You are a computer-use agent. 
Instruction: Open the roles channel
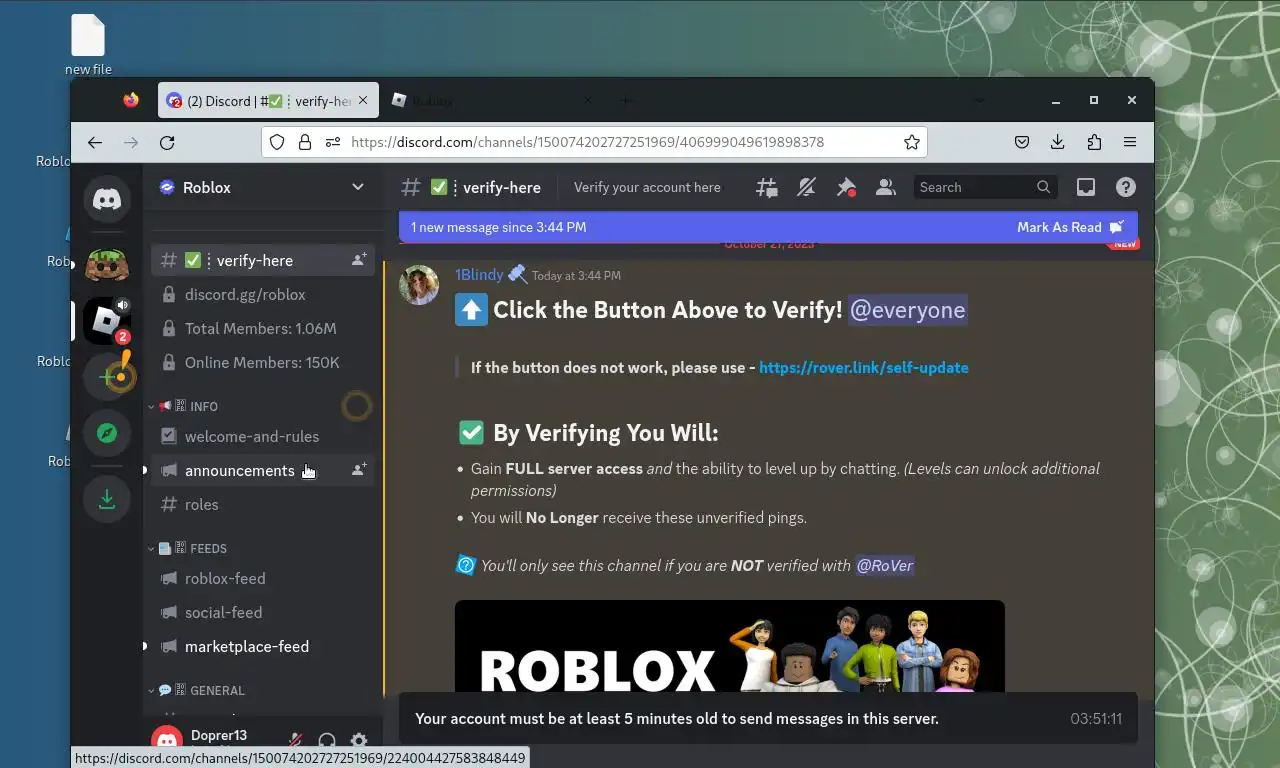[x=263, y=504]
